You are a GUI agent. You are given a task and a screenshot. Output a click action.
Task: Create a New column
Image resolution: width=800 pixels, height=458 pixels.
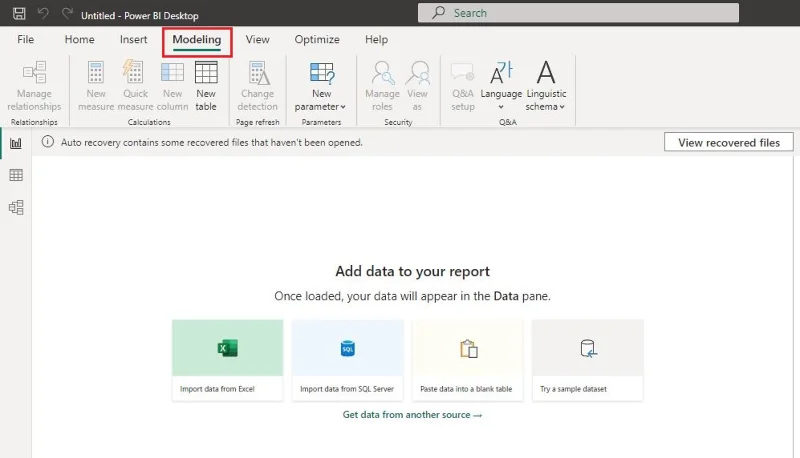[x=172, y=86]
